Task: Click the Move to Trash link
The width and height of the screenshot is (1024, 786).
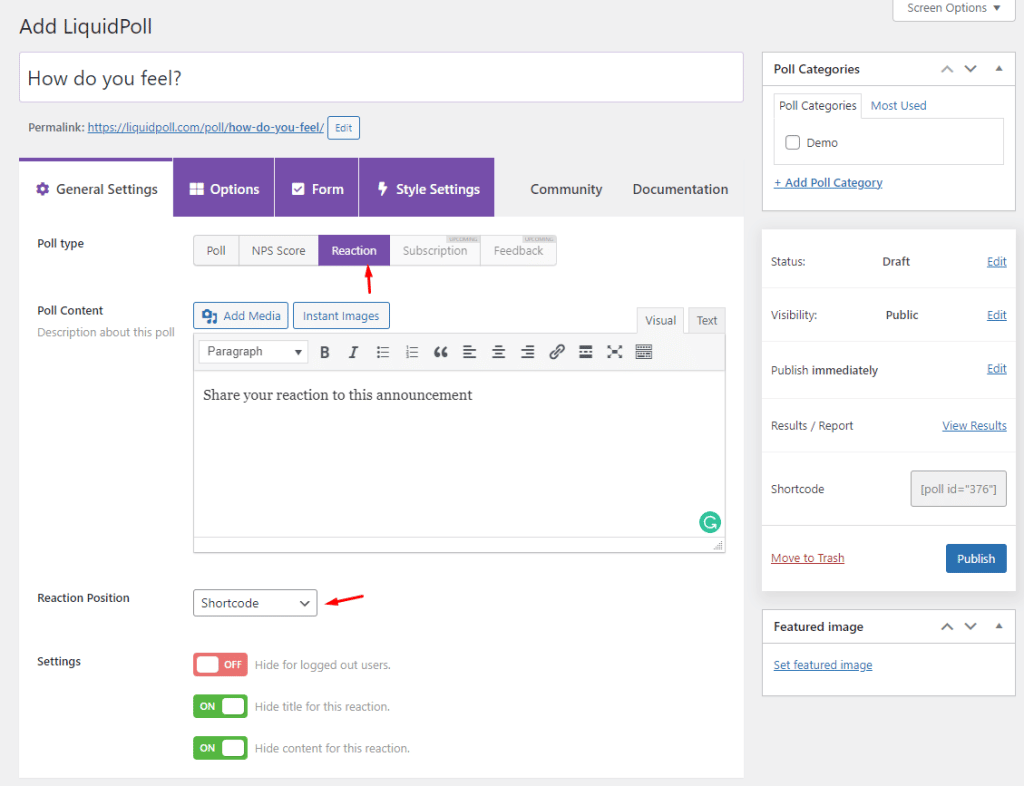Action: [x=807, y=558]
